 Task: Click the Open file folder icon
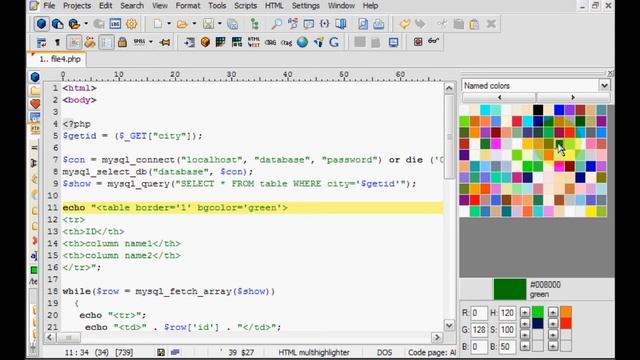[x=182, y=24]
